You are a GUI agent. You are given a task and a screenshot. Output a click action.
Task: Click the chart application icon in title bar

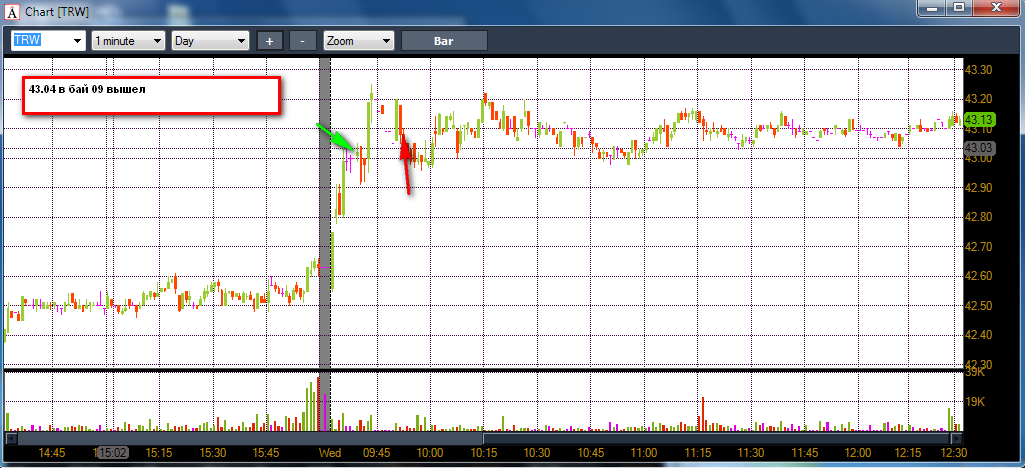click(x=12, y=11)
